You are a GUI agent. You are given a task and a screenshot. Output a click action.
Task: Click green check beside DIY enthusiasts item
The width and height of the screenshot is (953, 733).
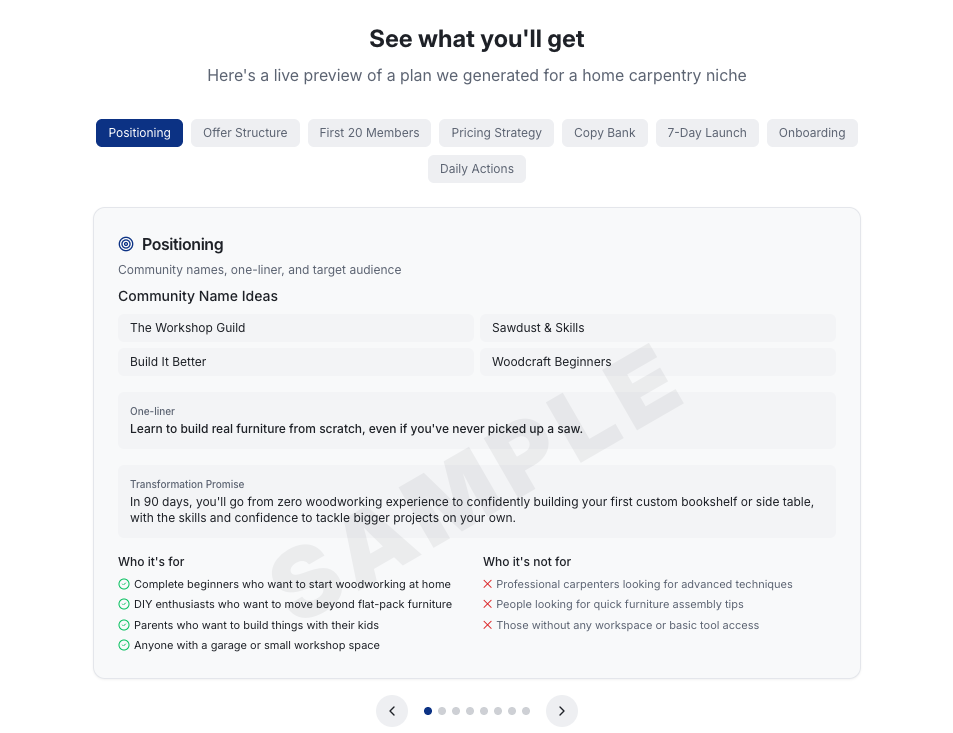[124, 604]
